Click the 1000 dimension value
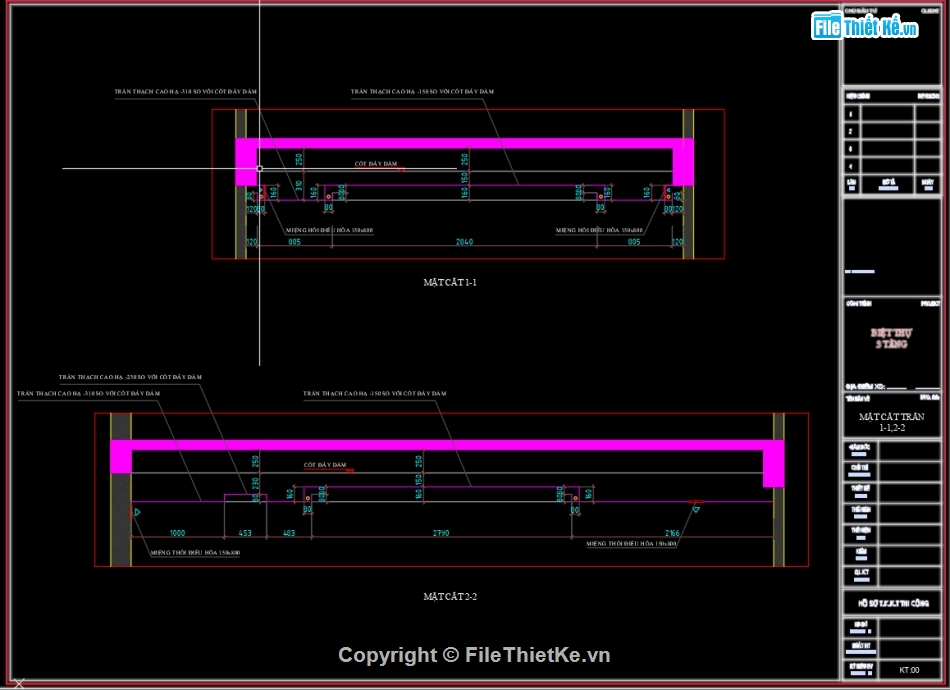 point(178,533)
